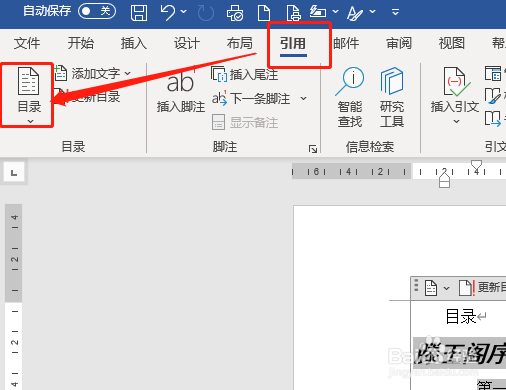Click the 目录 heading in the document
This screenshot has width=506, height=390.
461,316
